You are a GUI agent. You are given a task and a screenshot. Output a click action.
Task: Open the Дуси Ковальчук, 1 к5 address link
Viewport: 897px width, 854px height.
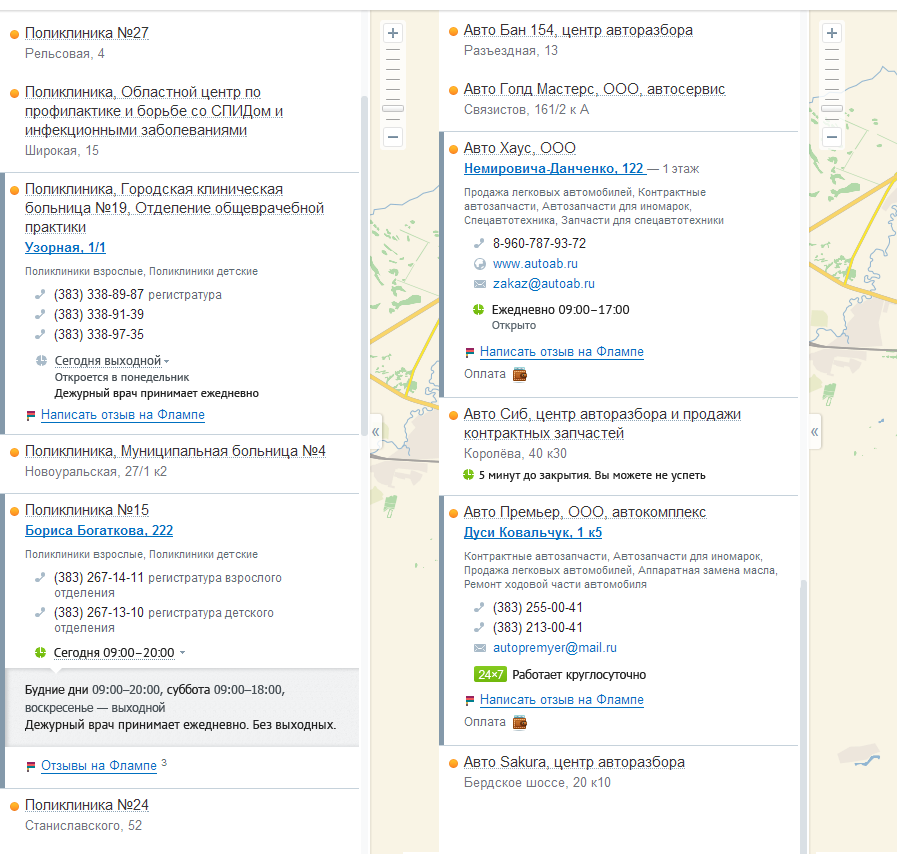533,533
